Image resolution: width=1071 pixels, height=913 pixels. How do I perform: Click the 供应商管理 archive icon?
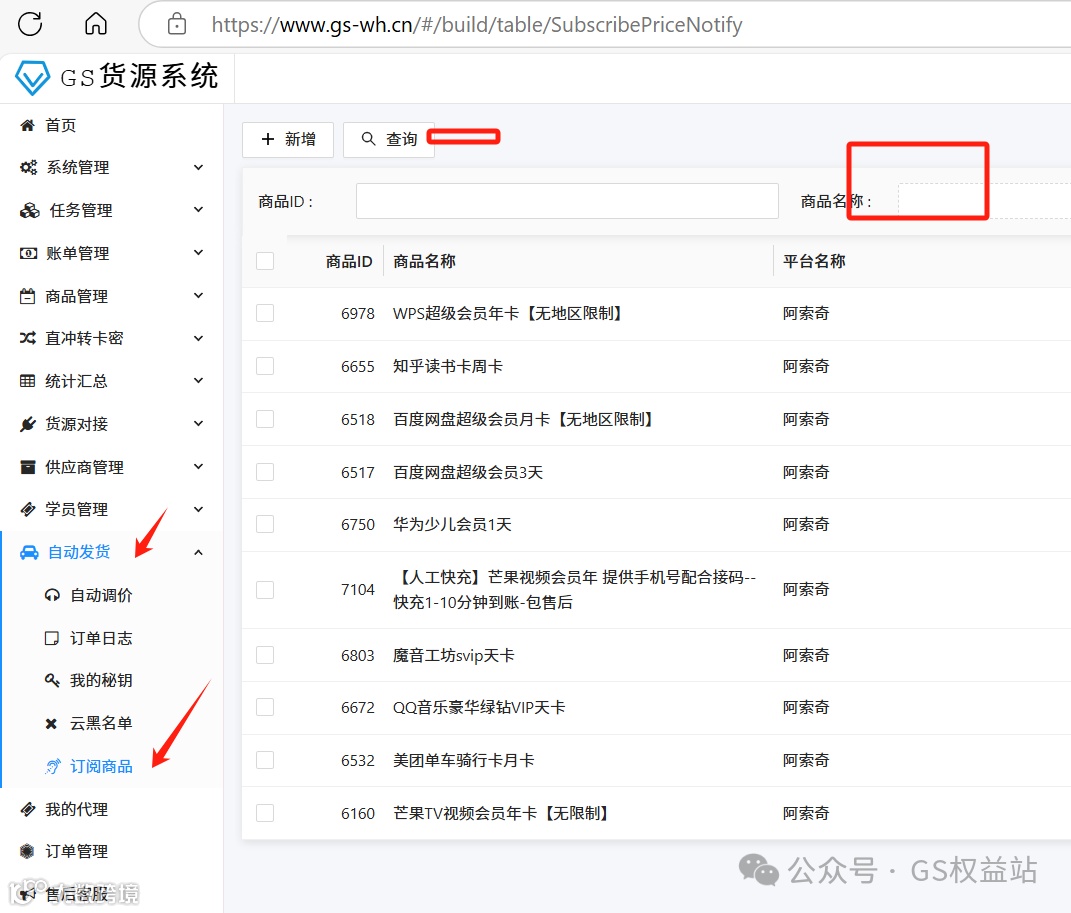click(27, 467)
